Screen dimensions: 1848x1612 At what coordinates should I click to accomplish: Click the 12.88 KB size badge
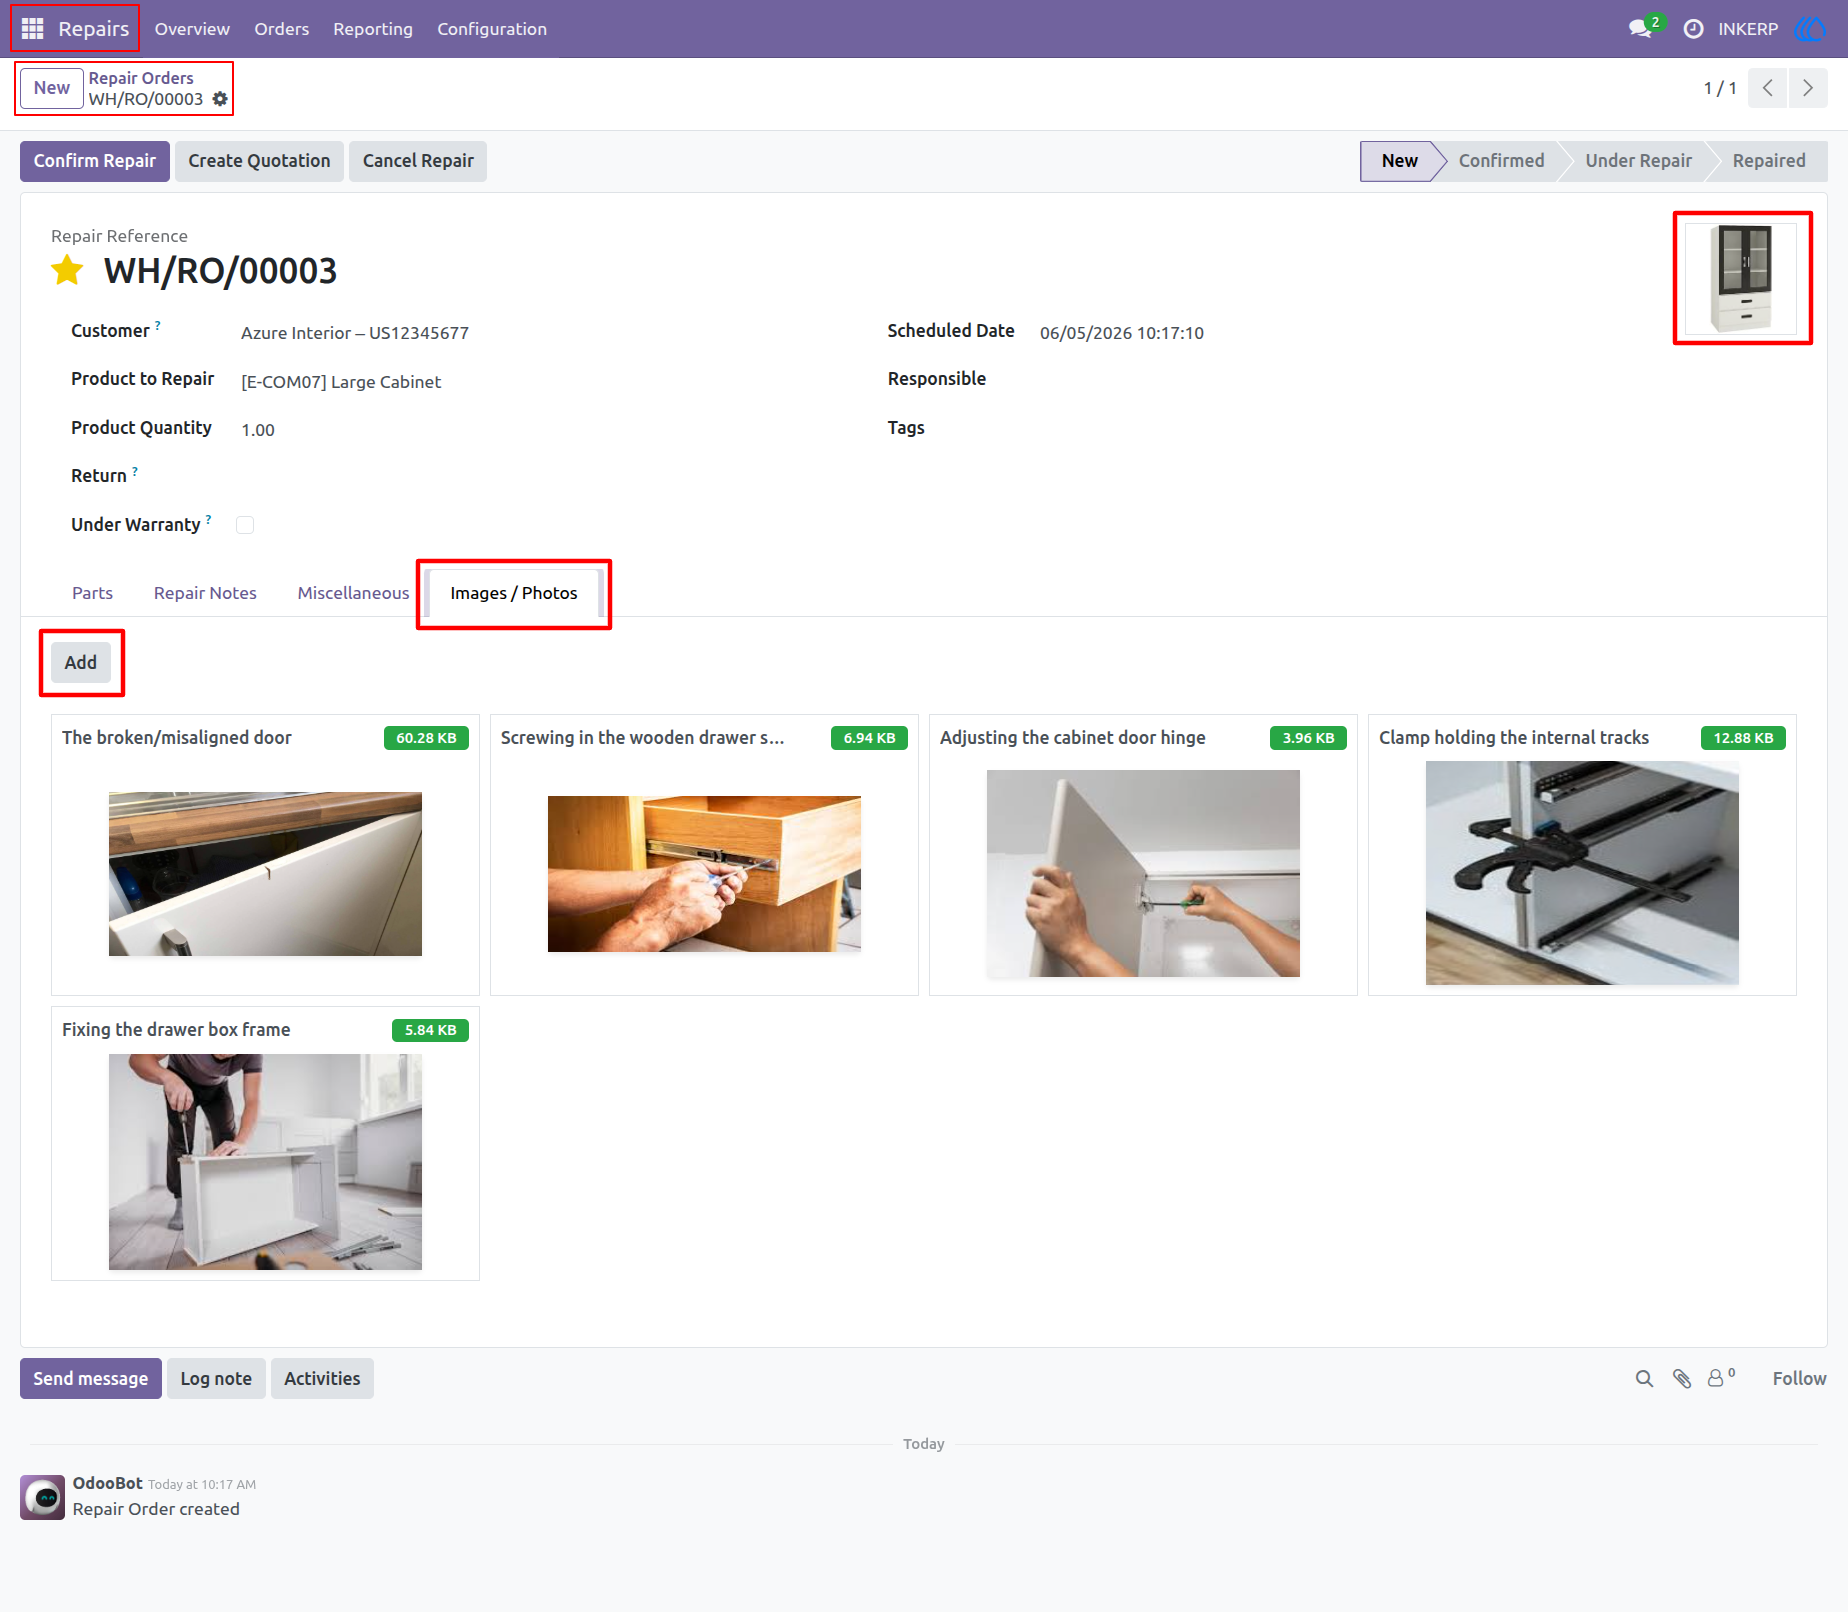click(x=1743, y=738)
